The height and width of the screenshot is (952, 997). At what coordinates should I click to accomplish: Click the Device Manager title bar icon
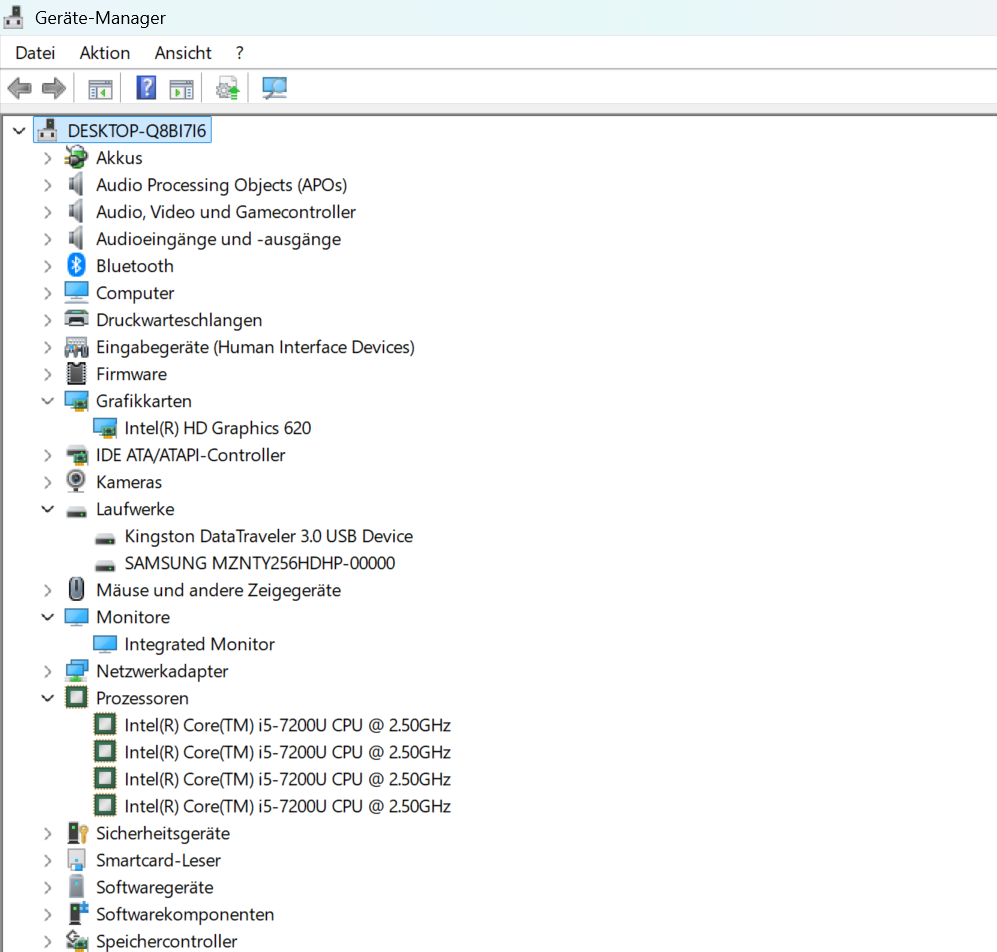pos(13,17)
